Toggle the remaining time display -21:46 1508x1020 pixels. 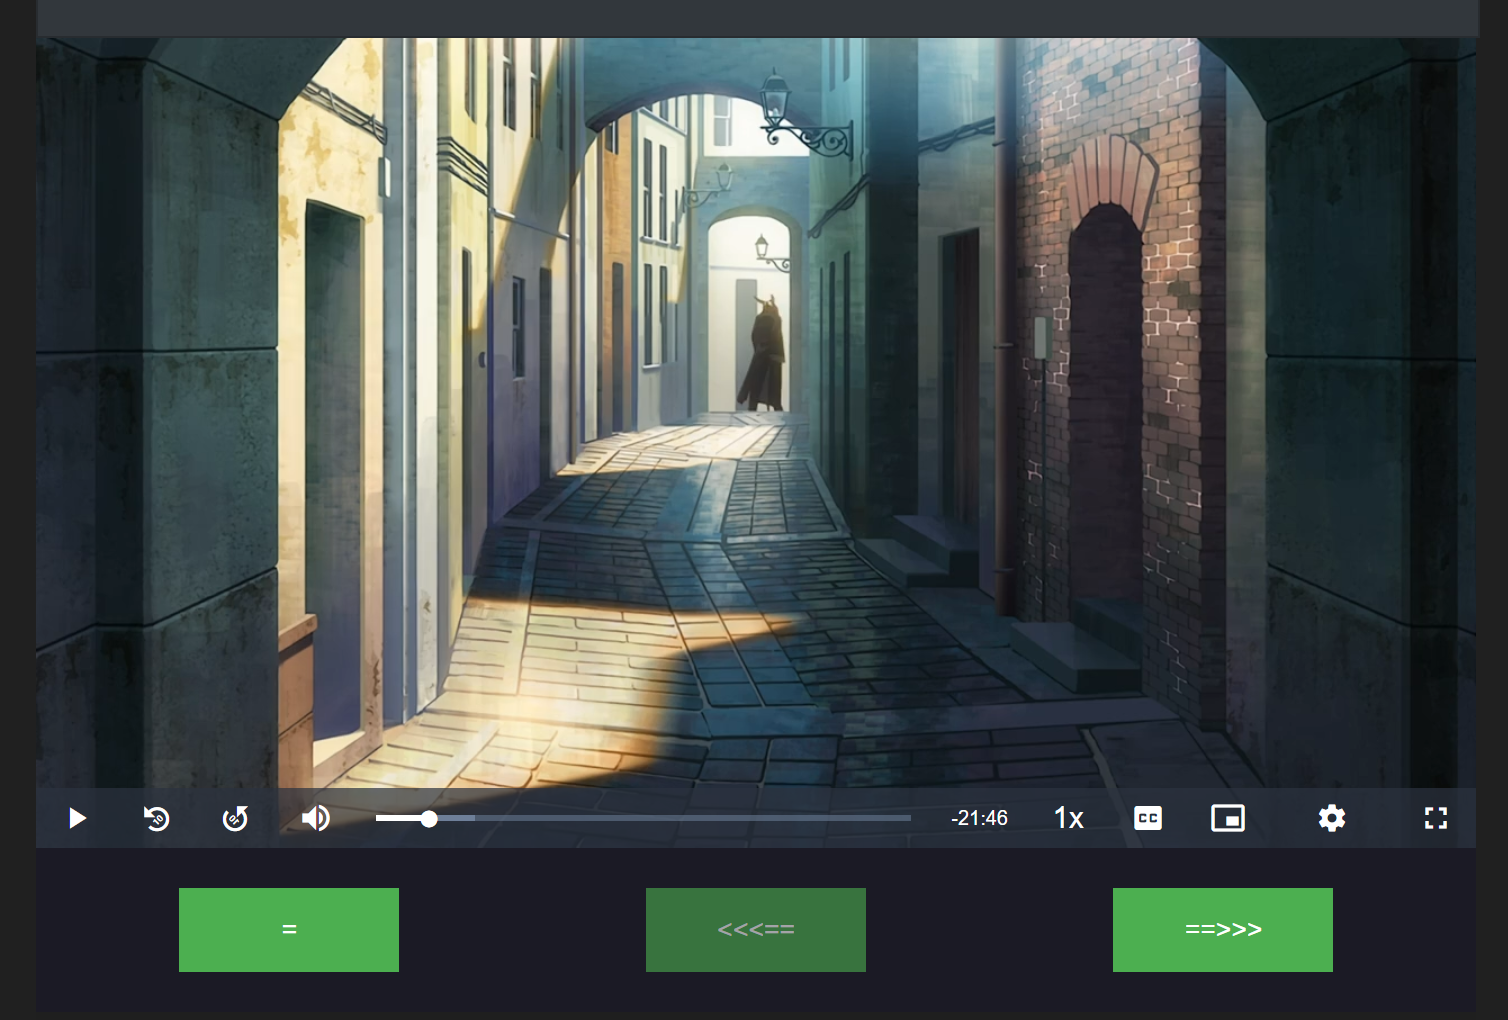tap(979, 818)
